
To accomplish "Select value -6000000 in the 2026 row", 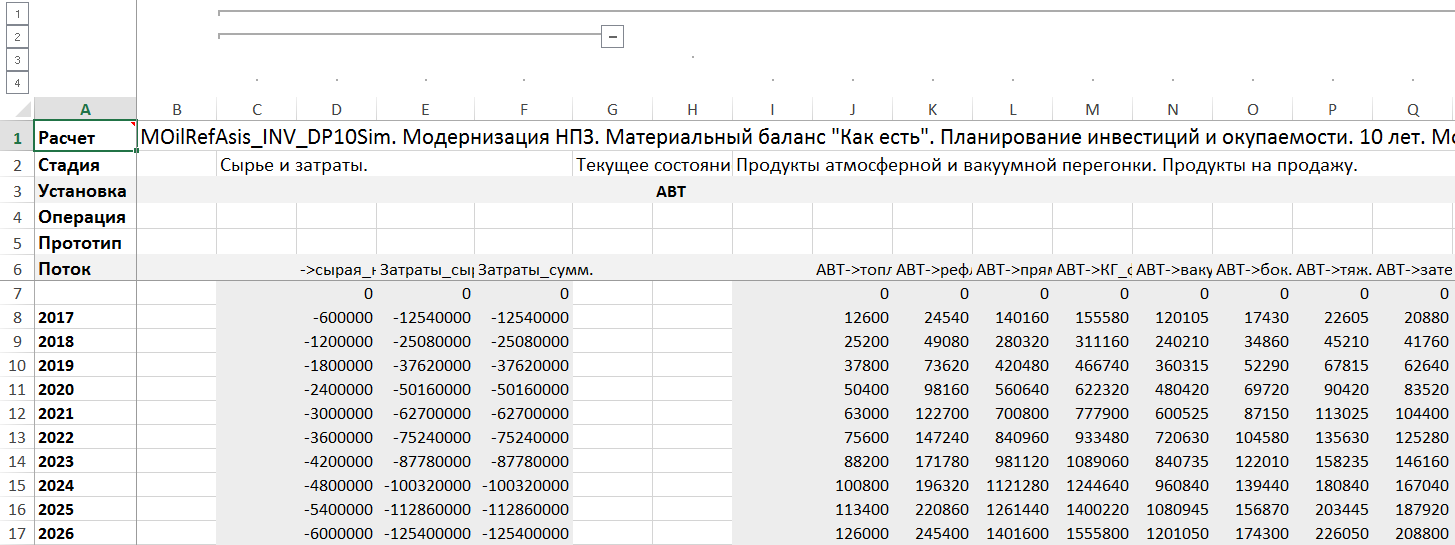I will click(x=336, y=534).
